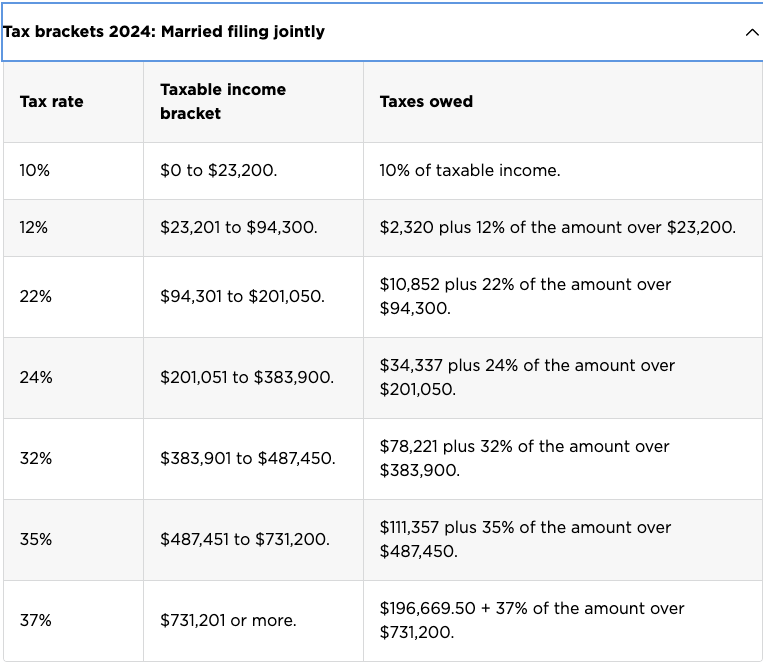Click the 'Taxes owed' column header
The image size is (763, 664).
pos(563,102)
